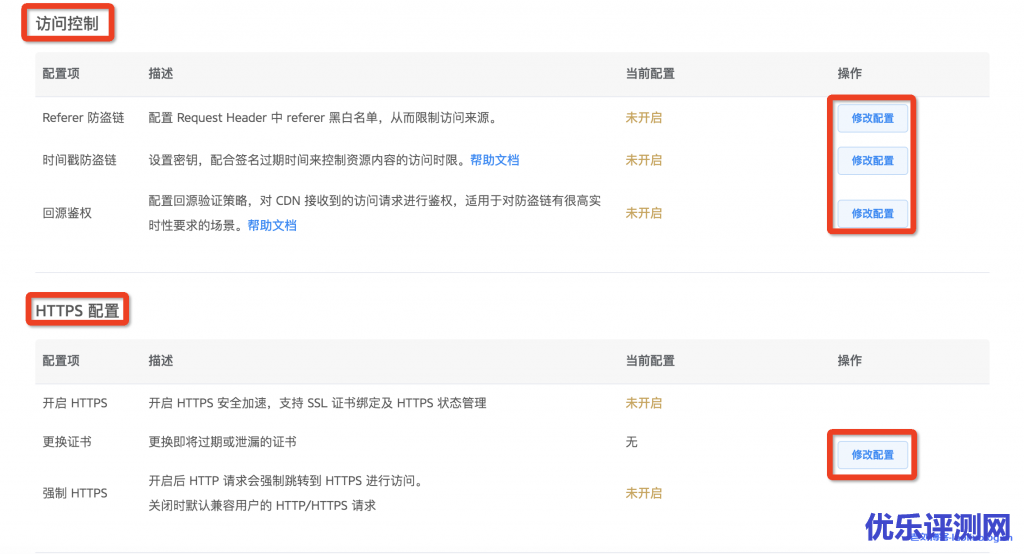
Task: Click 操作 header in 访问控制 table
Action: [850, 74]
